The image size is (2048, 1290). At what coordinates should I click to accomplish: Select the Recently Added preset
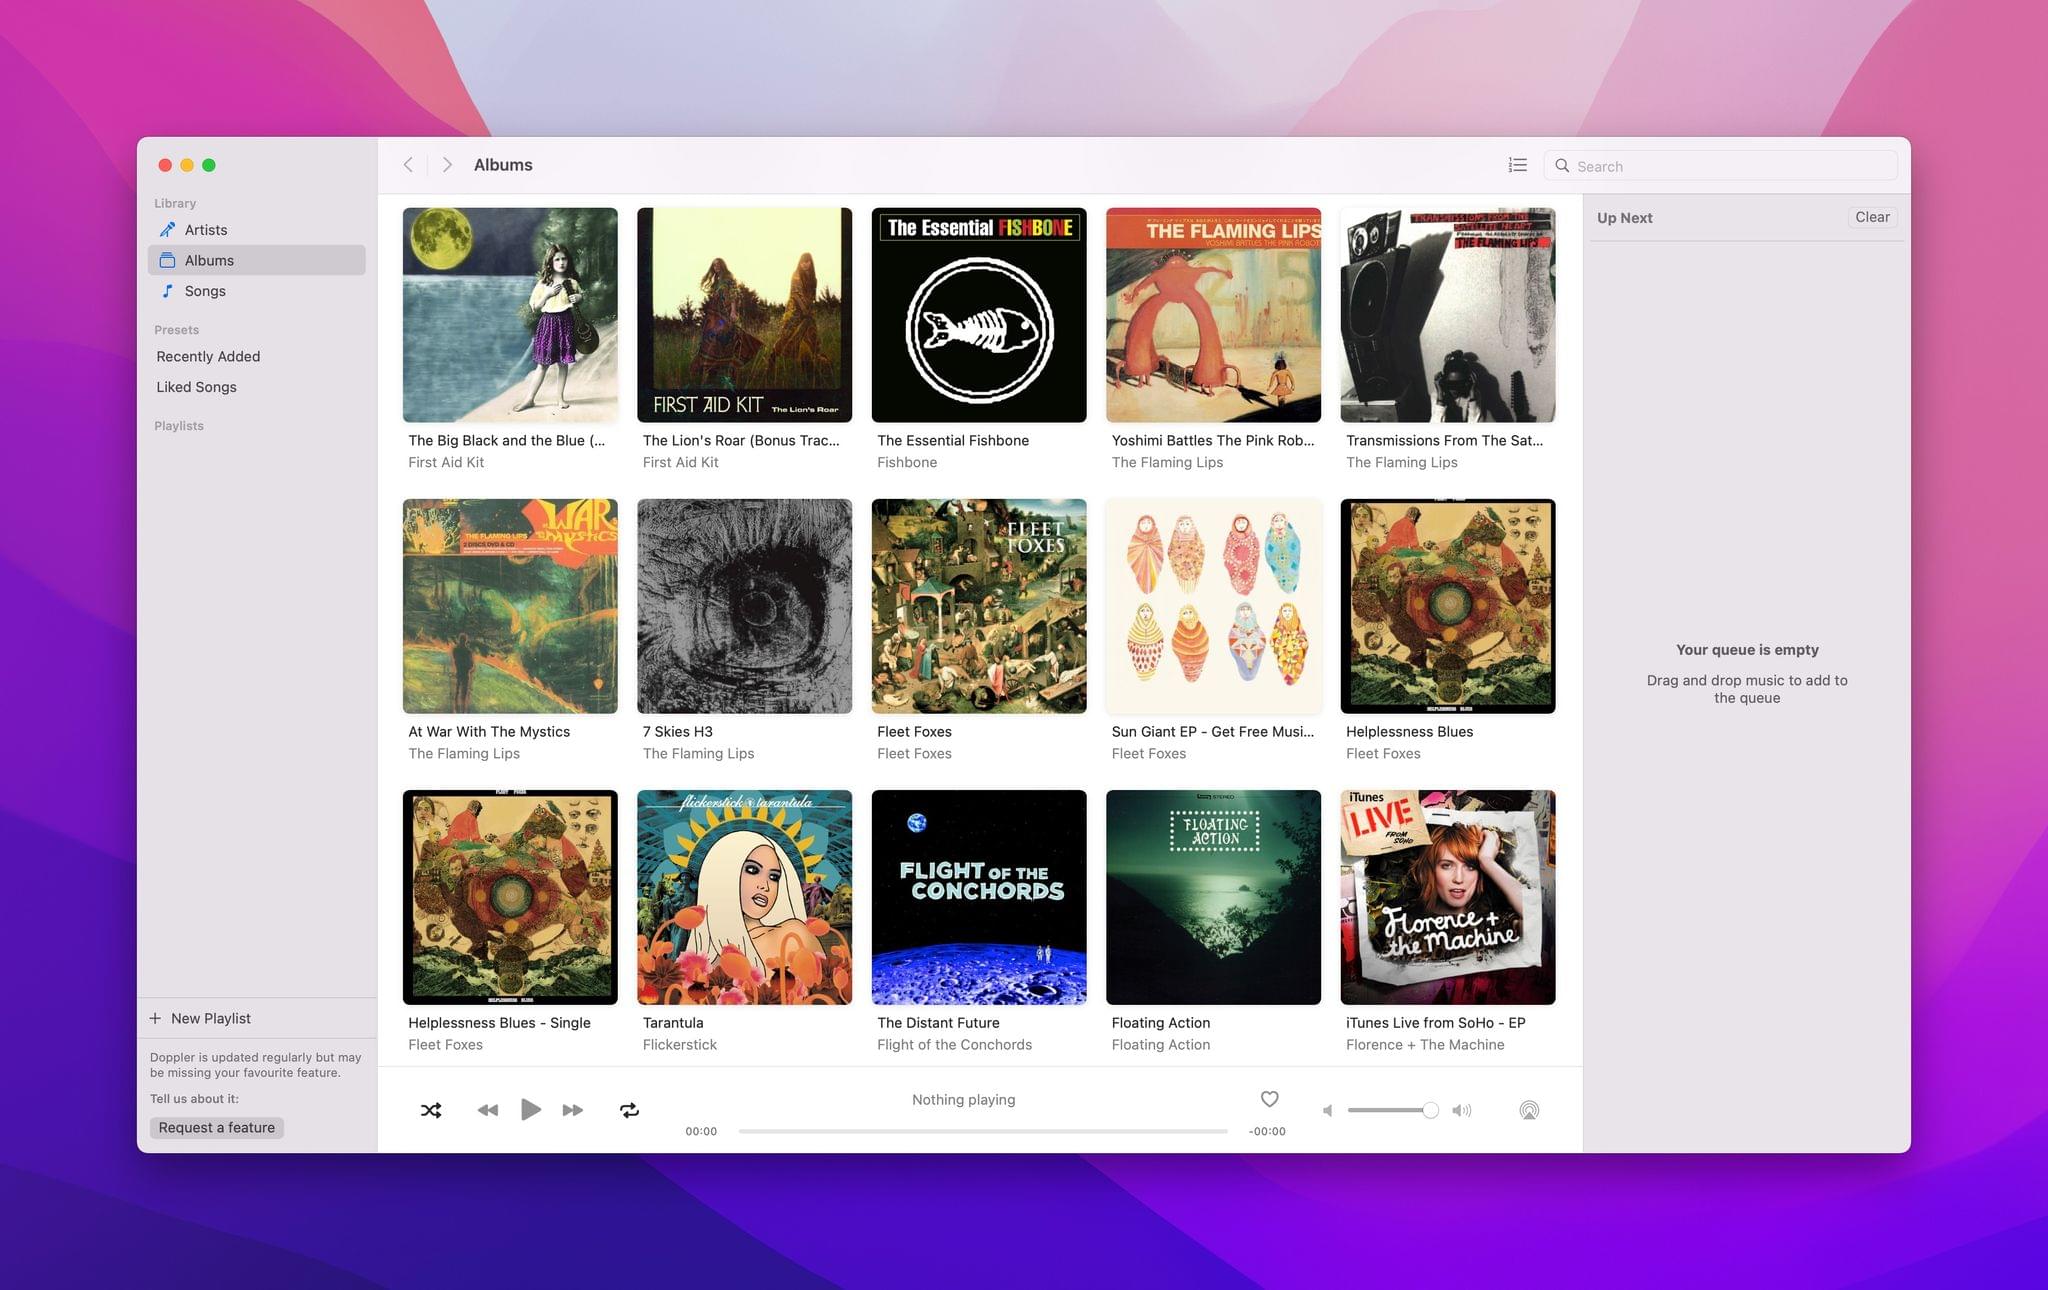click(207, 355)
